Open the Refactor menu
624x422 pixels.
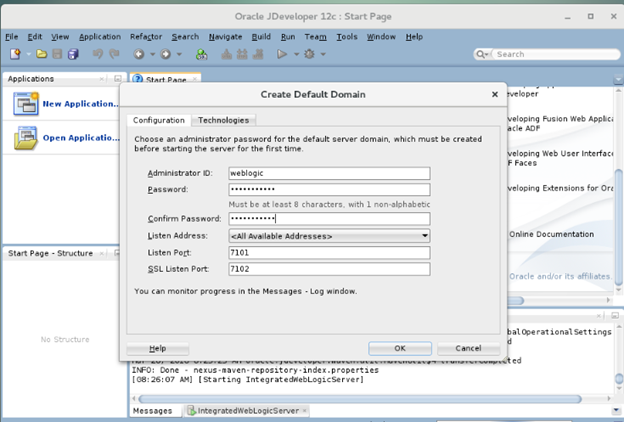click(x=146, y=37)
